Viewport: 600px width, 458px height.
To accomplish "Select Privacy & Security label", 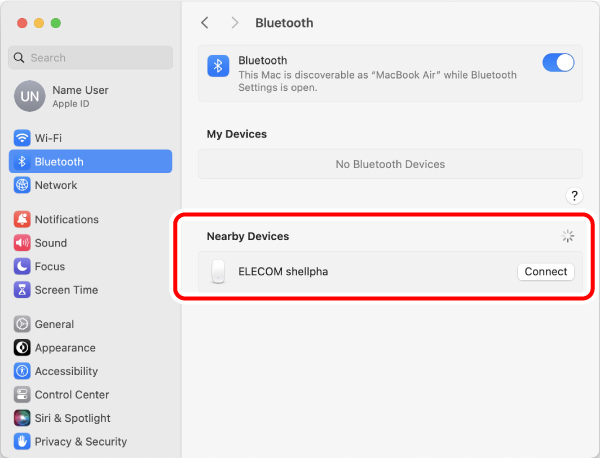I will 81,442.
